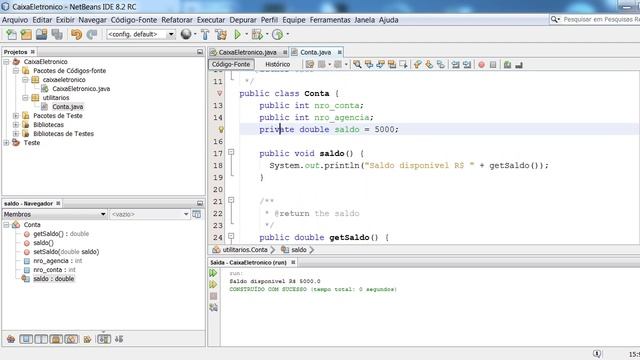Screen dimensions: 640x360
Task: Collapse the saldo() method fold on line 17
Action: (231, 152)
